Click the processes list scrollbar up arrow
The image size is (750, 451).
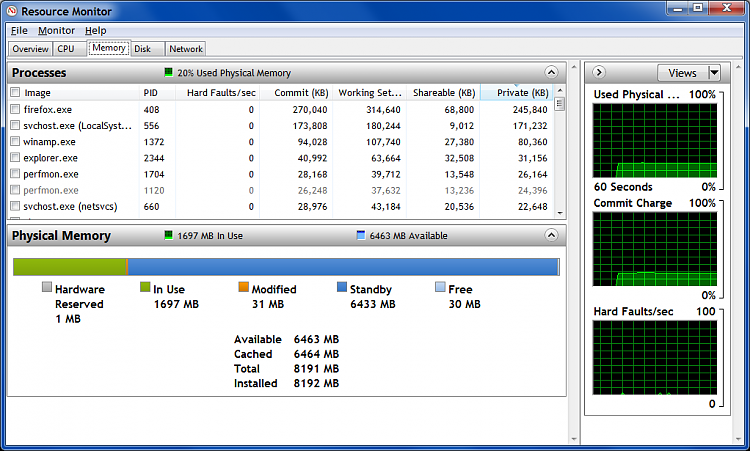tap(560, 90)
